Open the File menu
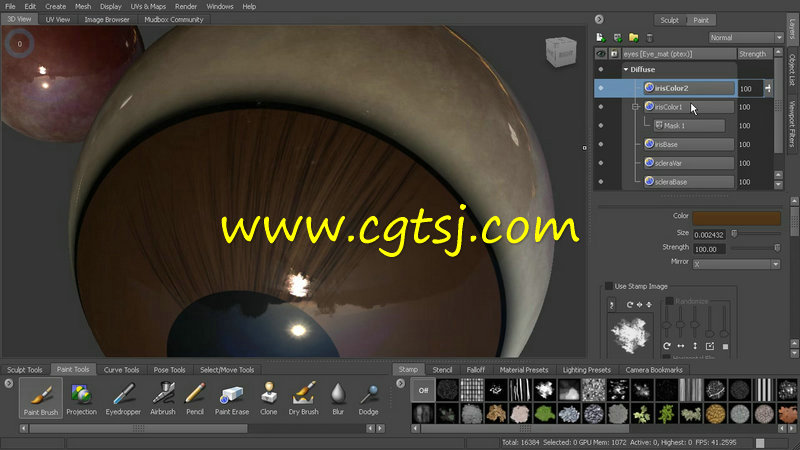This screenshot has width=800, height=450. click(10, 7)
